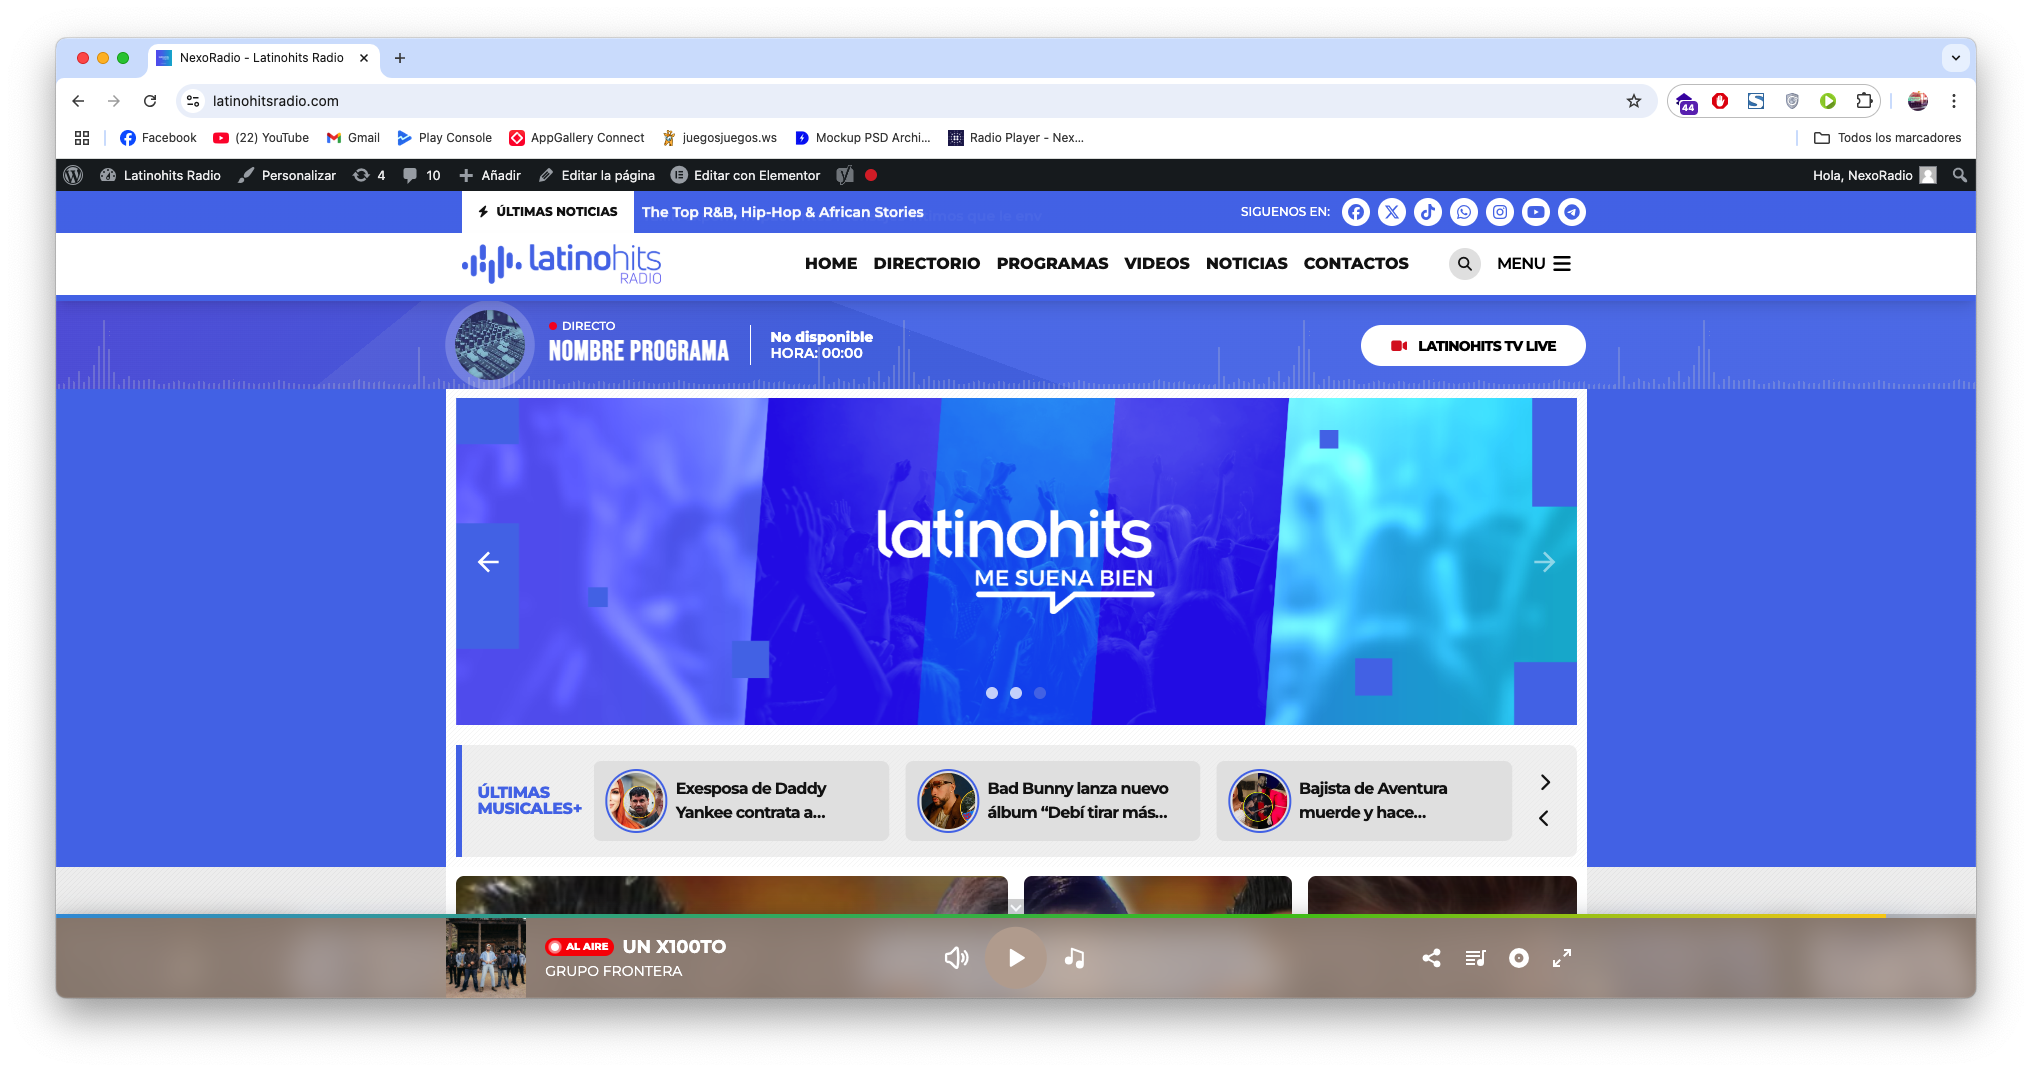This screenshot has height=1072, width=2032.
Task: Open the player playlist queue icon
Action: point(1475,958)
